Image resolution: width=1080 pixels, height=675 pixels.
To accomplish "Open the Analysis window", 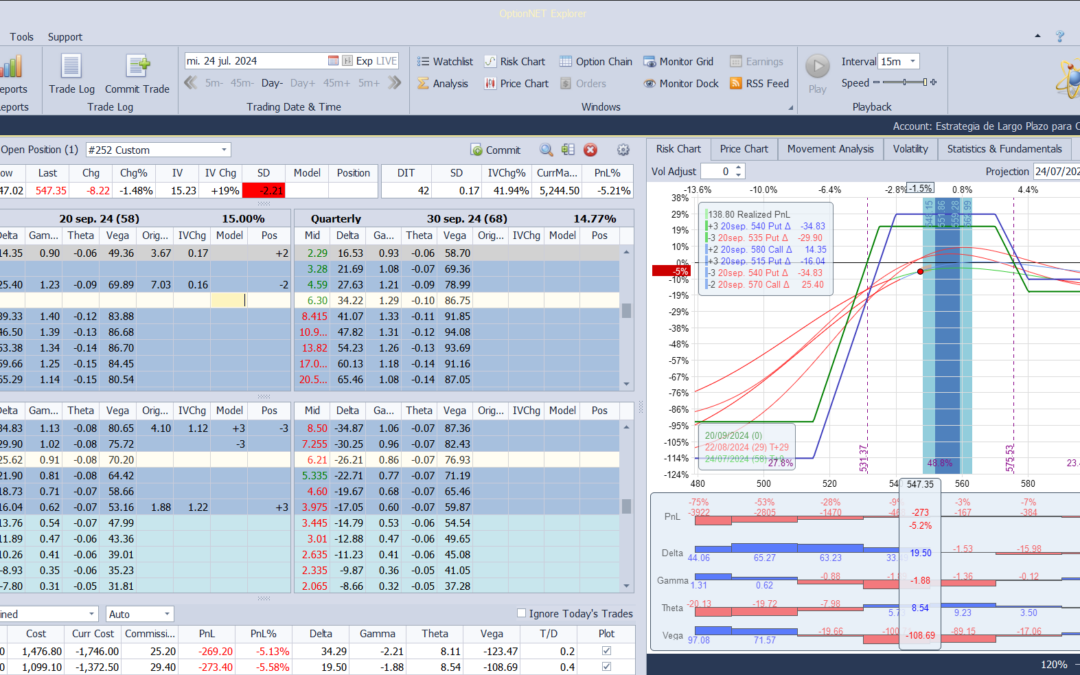I will (443, 83).
